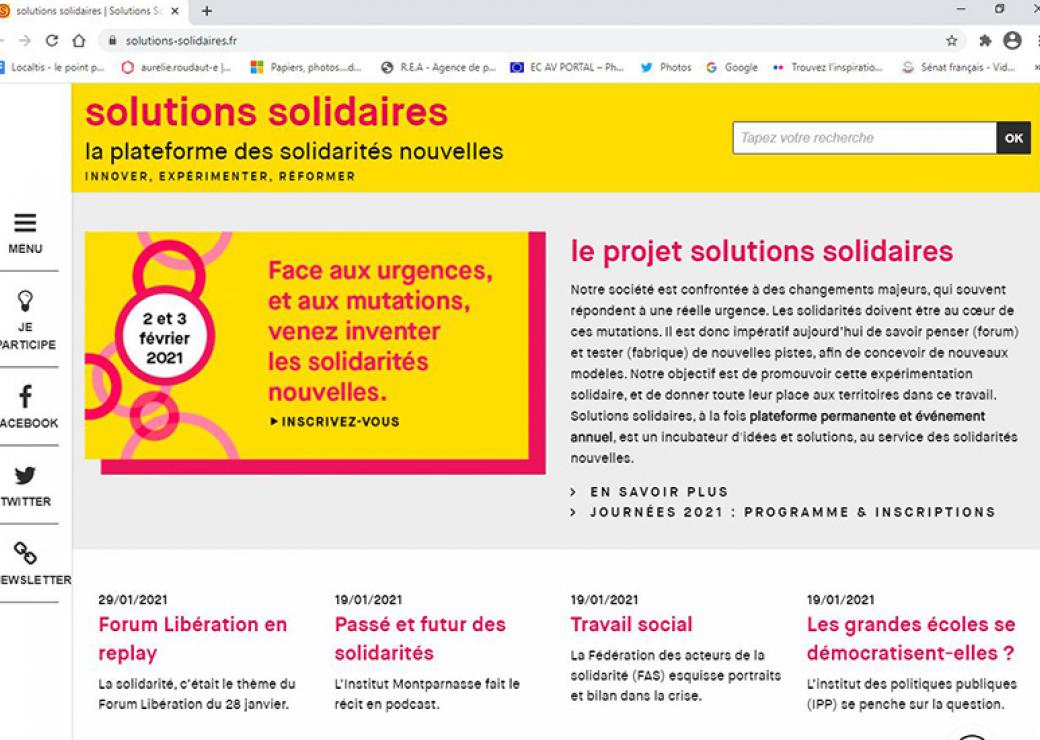Open the R.E.A - Agence bookmark
1040x740 pixels.
coord(438,67)
